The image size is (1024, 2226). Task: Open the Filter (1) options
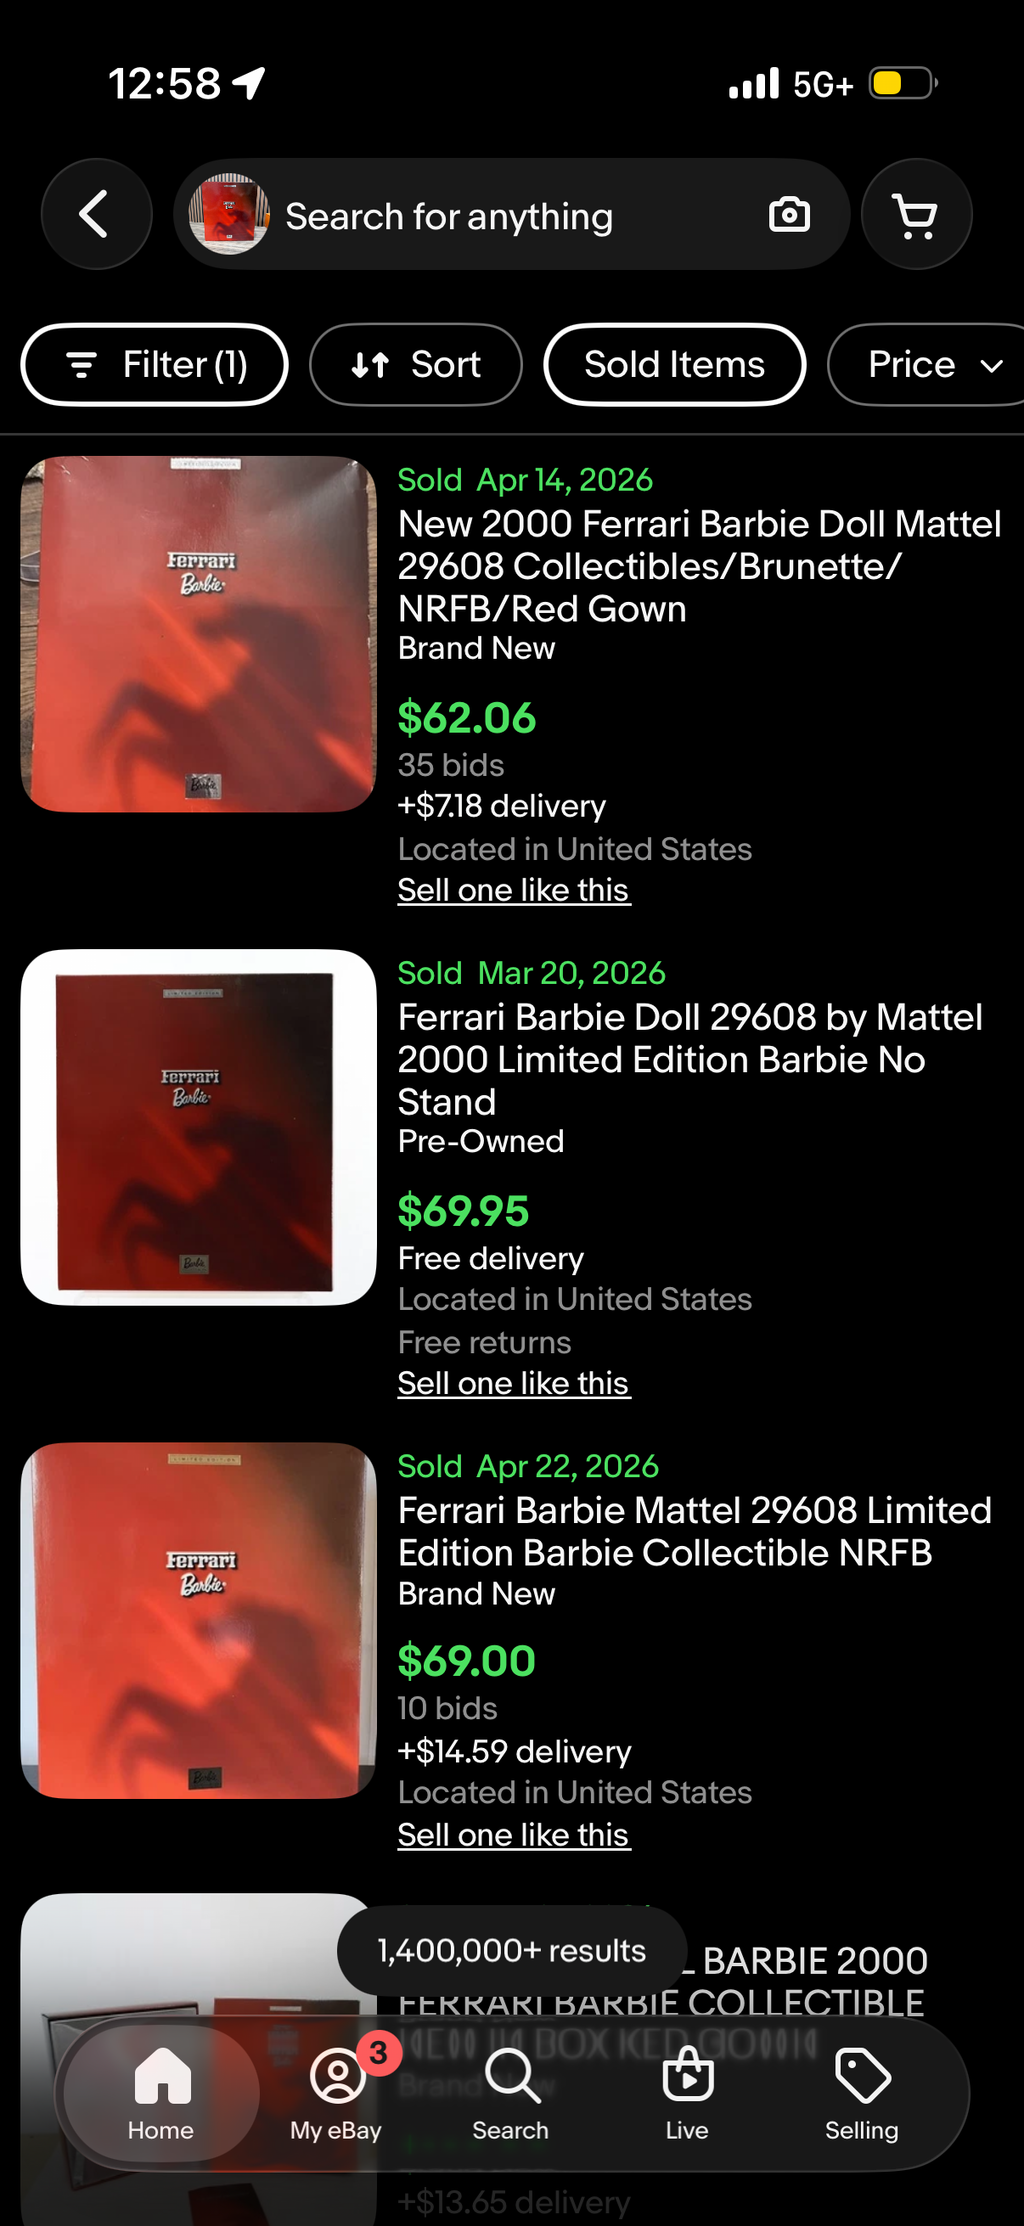[155, 365]
